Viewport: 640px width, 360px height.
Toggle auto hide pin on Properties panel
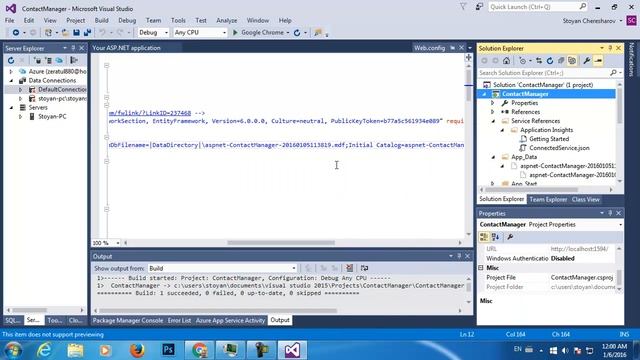[610, 213]
